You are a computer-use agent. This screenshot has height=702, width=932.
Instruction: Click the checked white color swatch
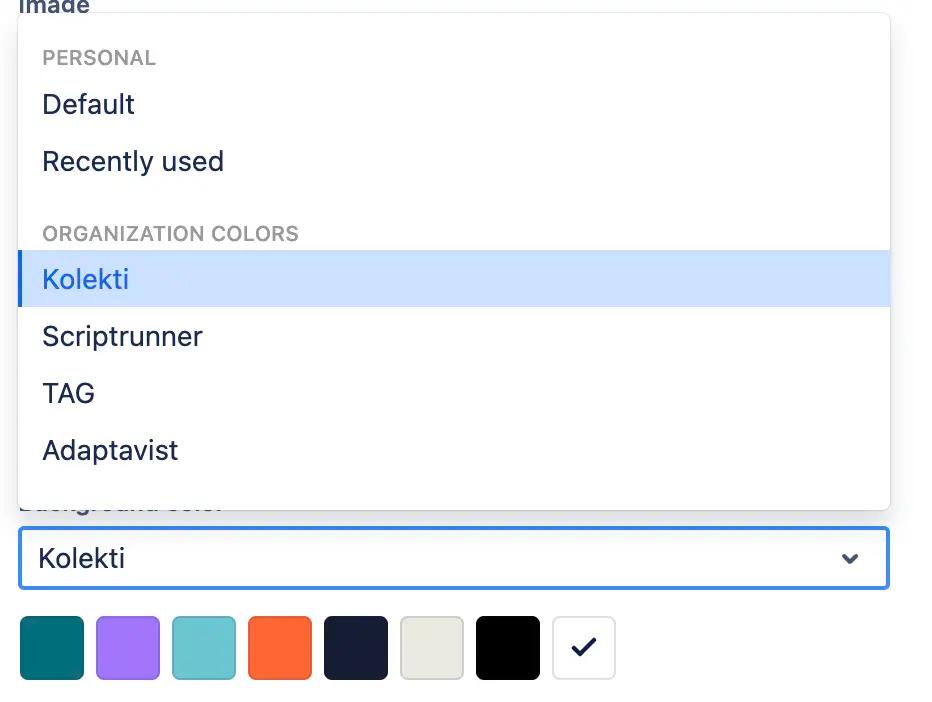584,648
